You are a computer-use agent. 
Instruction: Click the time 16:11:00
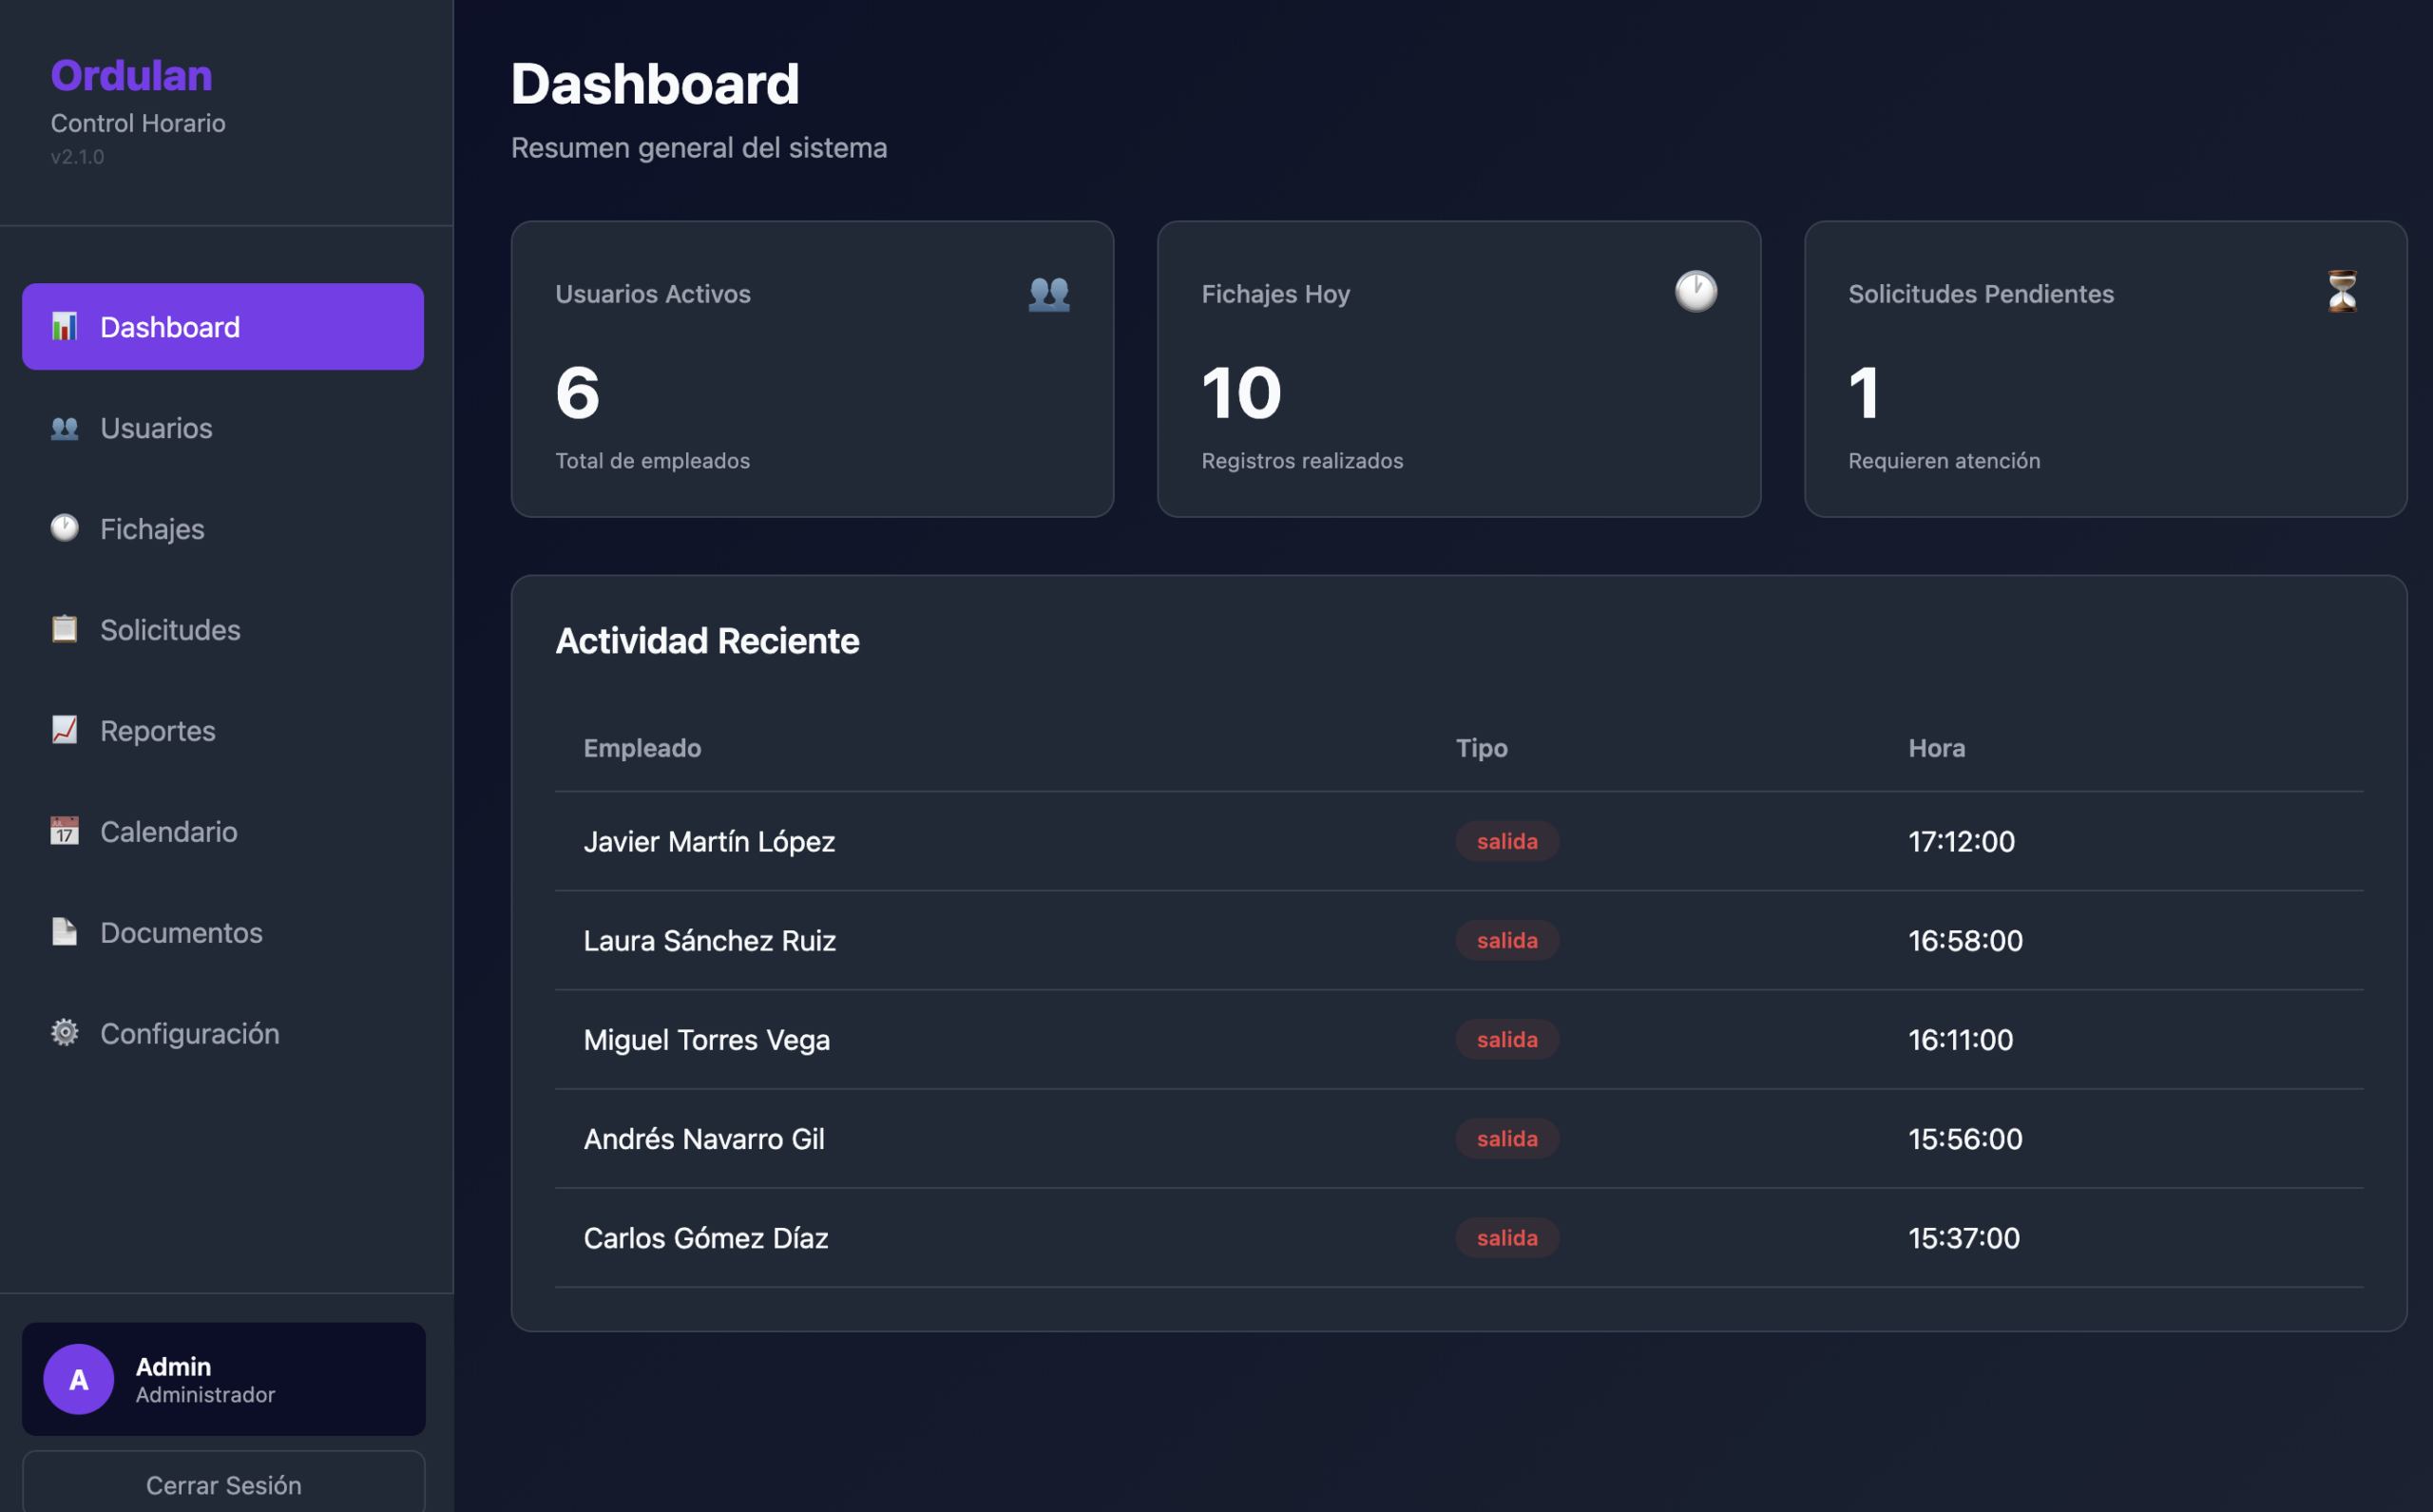1960,1040
